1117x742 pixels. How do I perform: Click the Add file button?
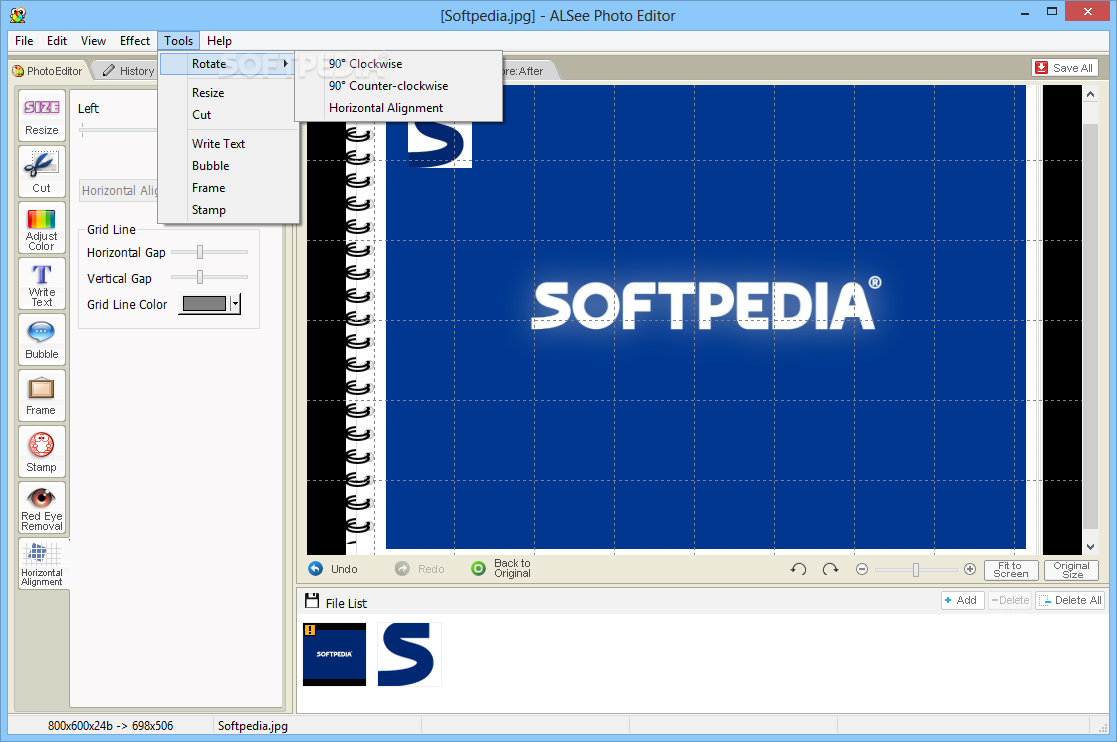click(x=962, y=600)
